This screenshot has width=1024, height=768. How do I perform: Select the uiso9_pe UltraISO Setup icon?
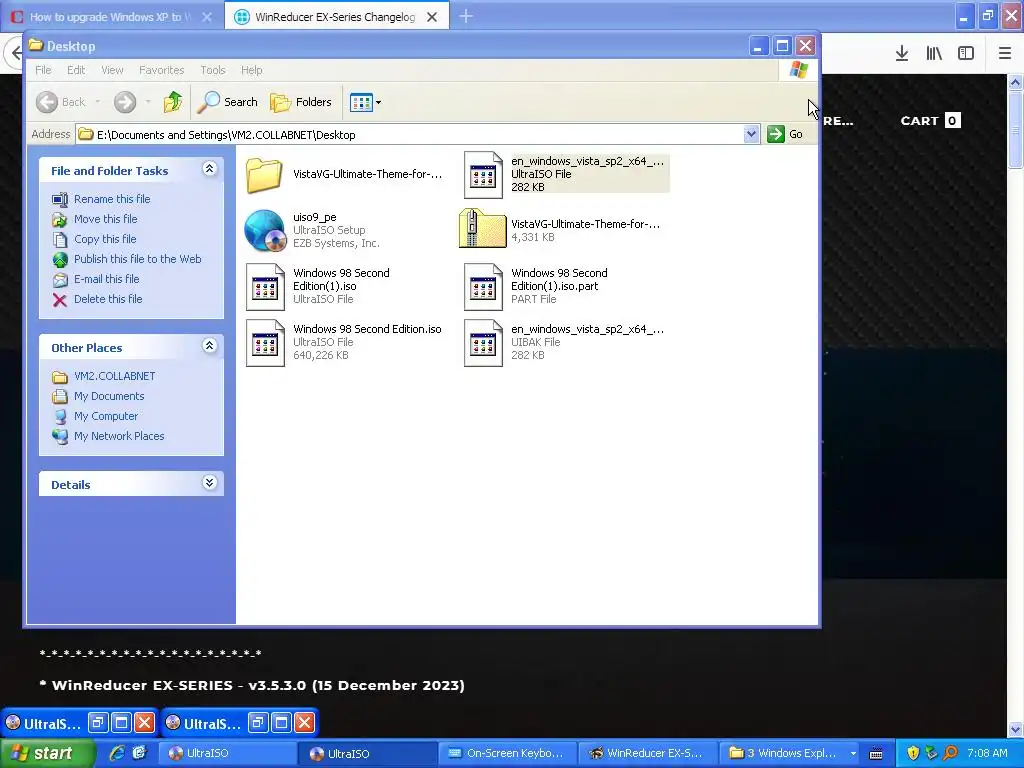click(264, 231)
